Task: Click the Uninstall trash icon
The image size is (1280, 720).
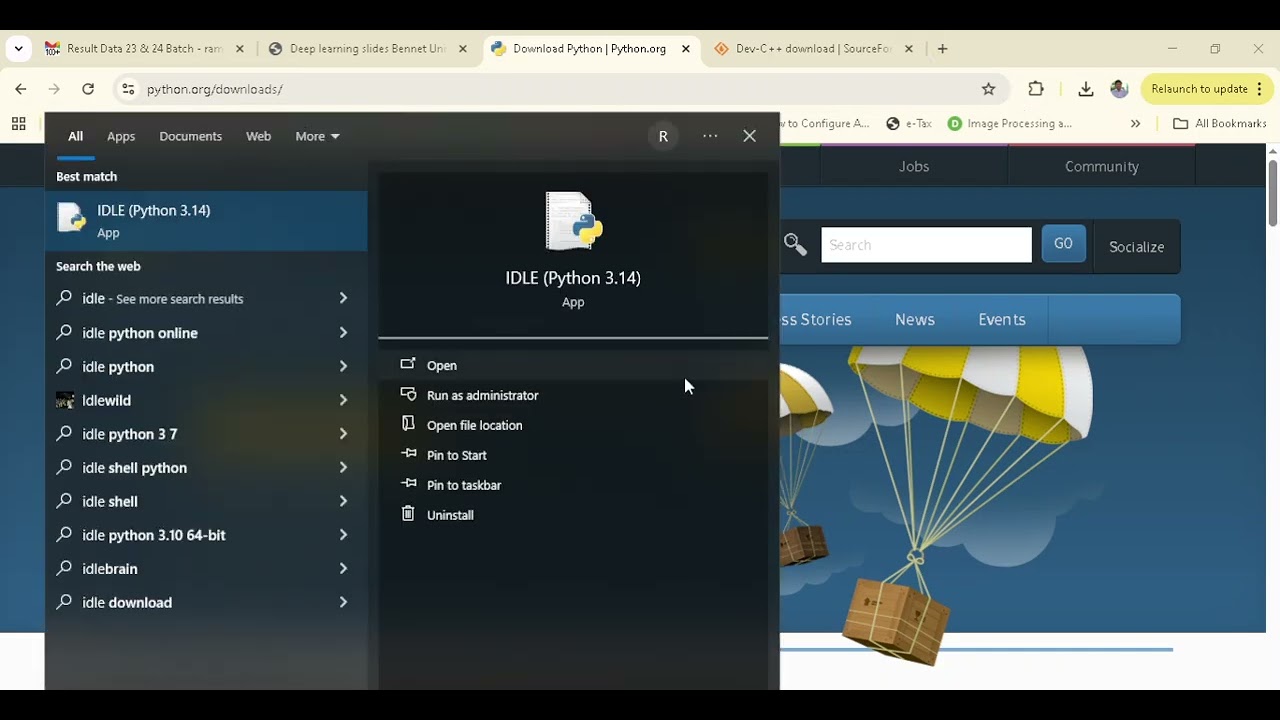Action: coord(408,514)
